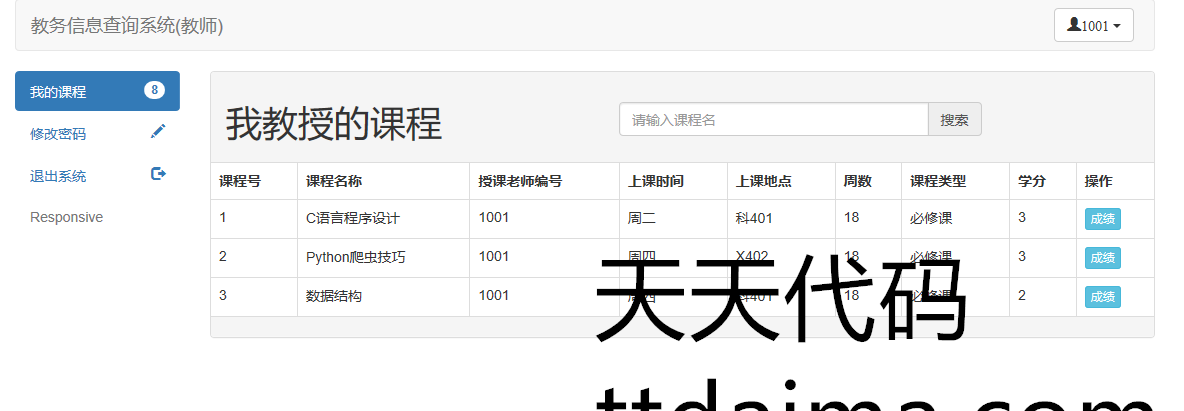Open 成绩 for 数据结构 course
This screenshot has height=411, width=1184.
(x=1102, y=297)
